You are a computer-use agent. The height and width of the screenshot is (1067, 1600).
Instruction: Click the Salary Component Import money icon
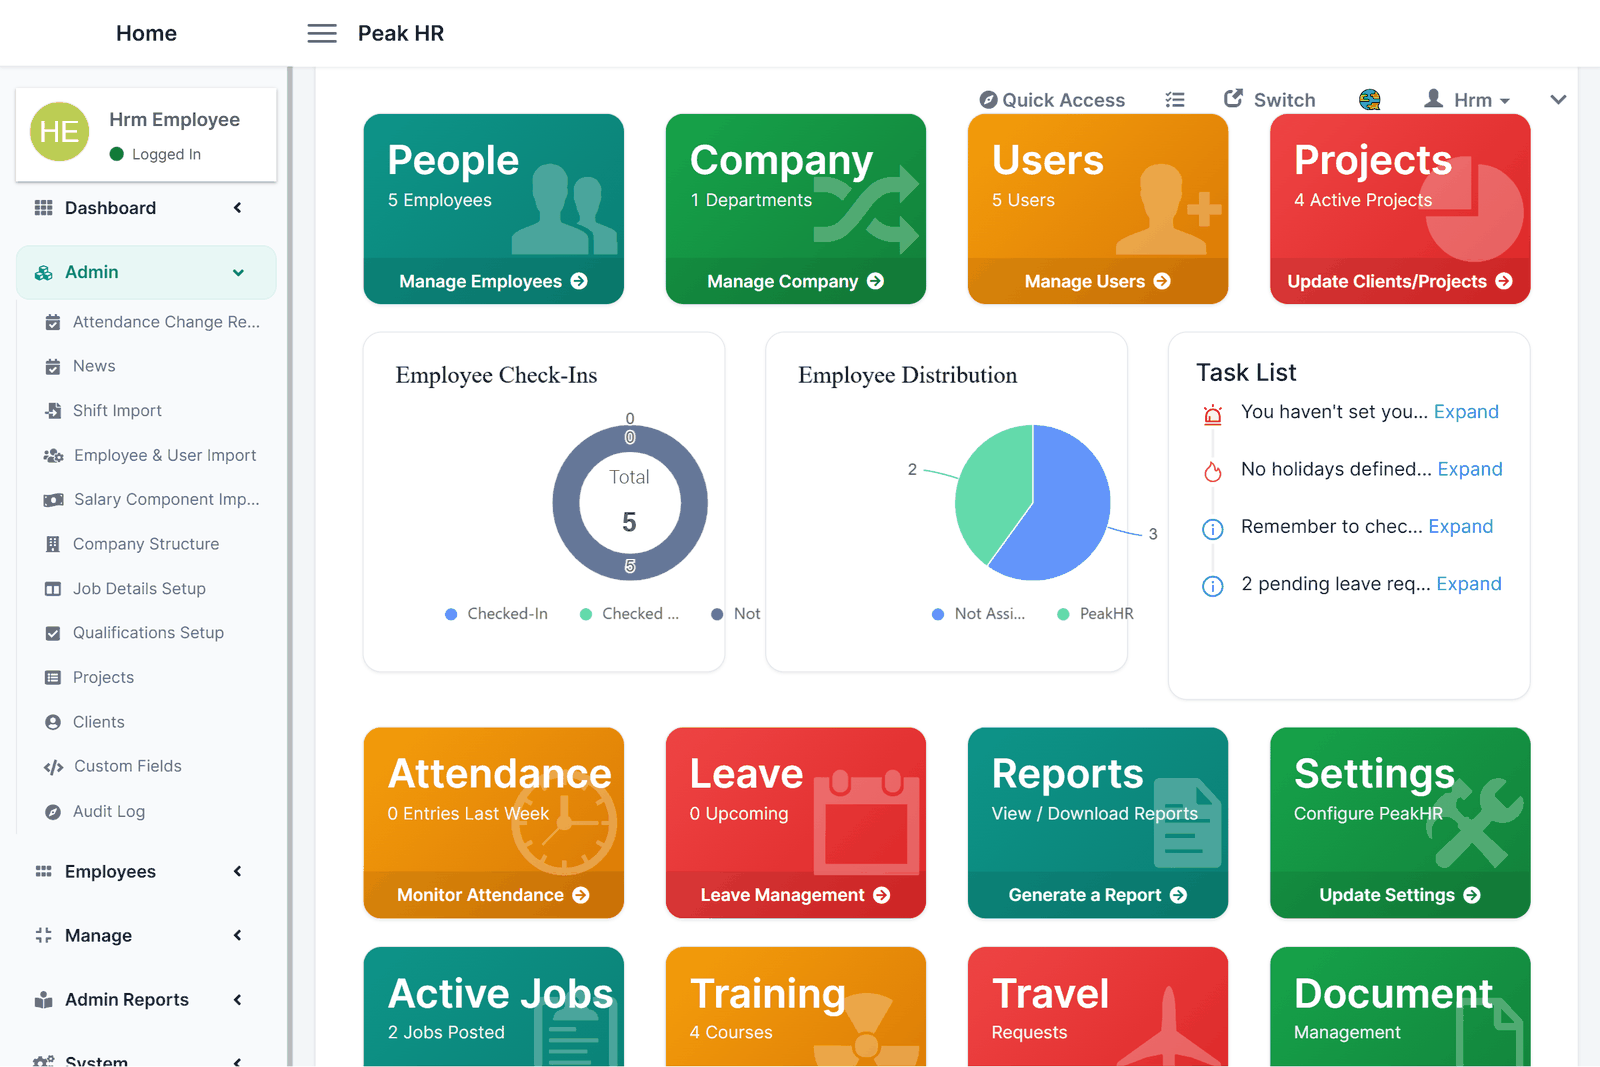53,500
